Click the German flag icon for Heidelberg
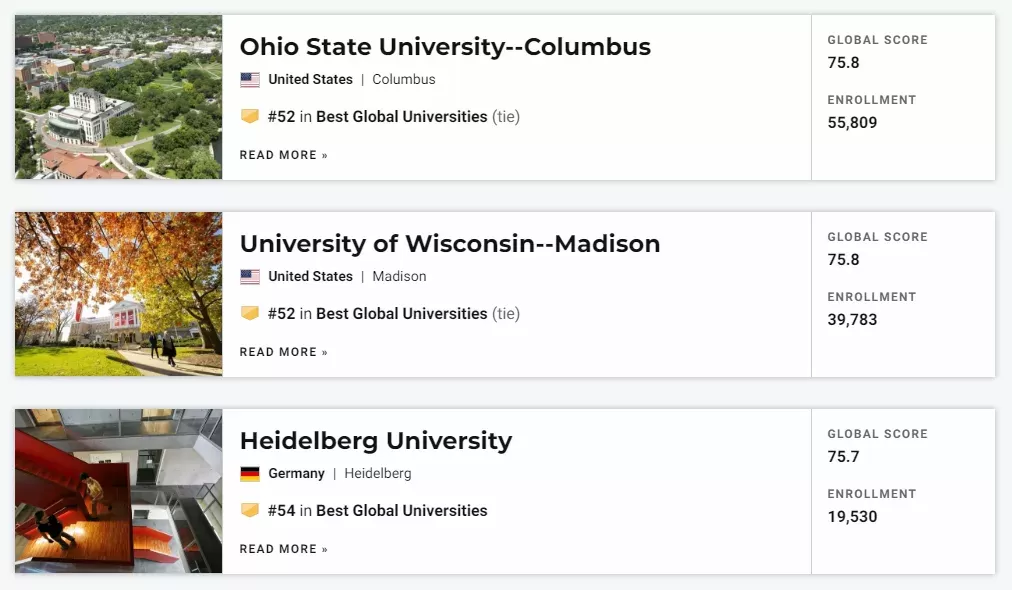The width and height of the screenshot is (1012, 590). click(250, 473)
